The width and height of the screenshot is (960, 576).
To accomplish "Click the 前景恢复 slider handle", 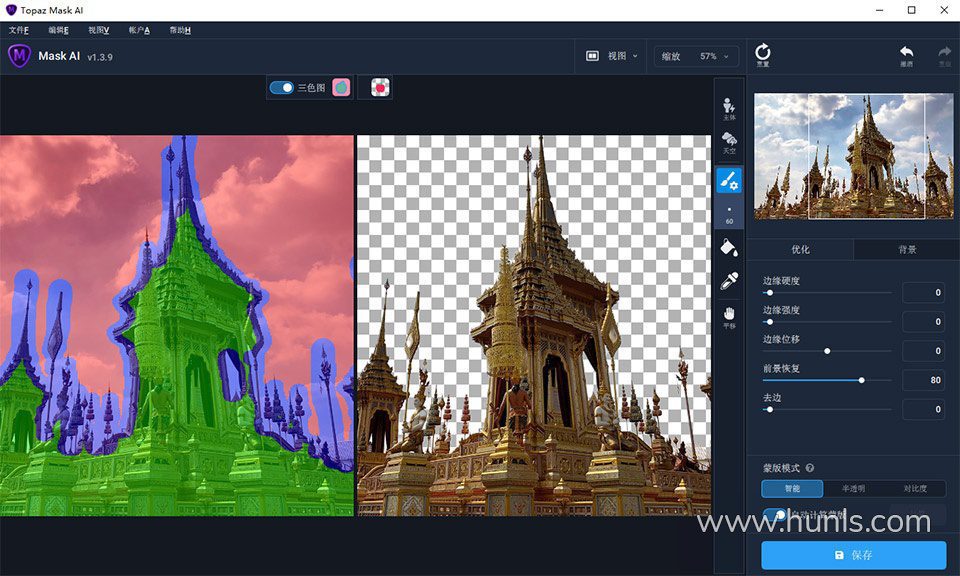I will tap(861, 380).
